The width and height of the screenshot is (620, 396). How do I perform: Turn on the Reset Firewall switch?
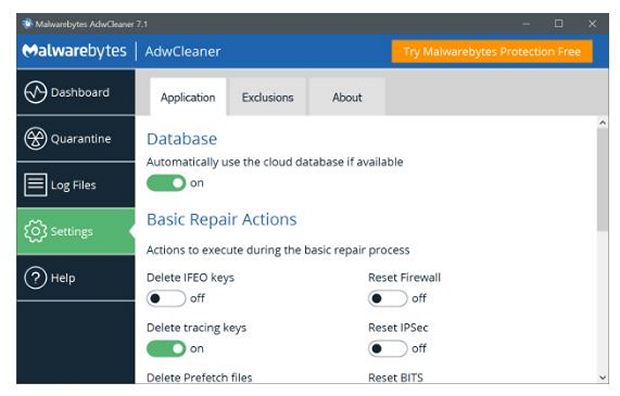(388, 298)
